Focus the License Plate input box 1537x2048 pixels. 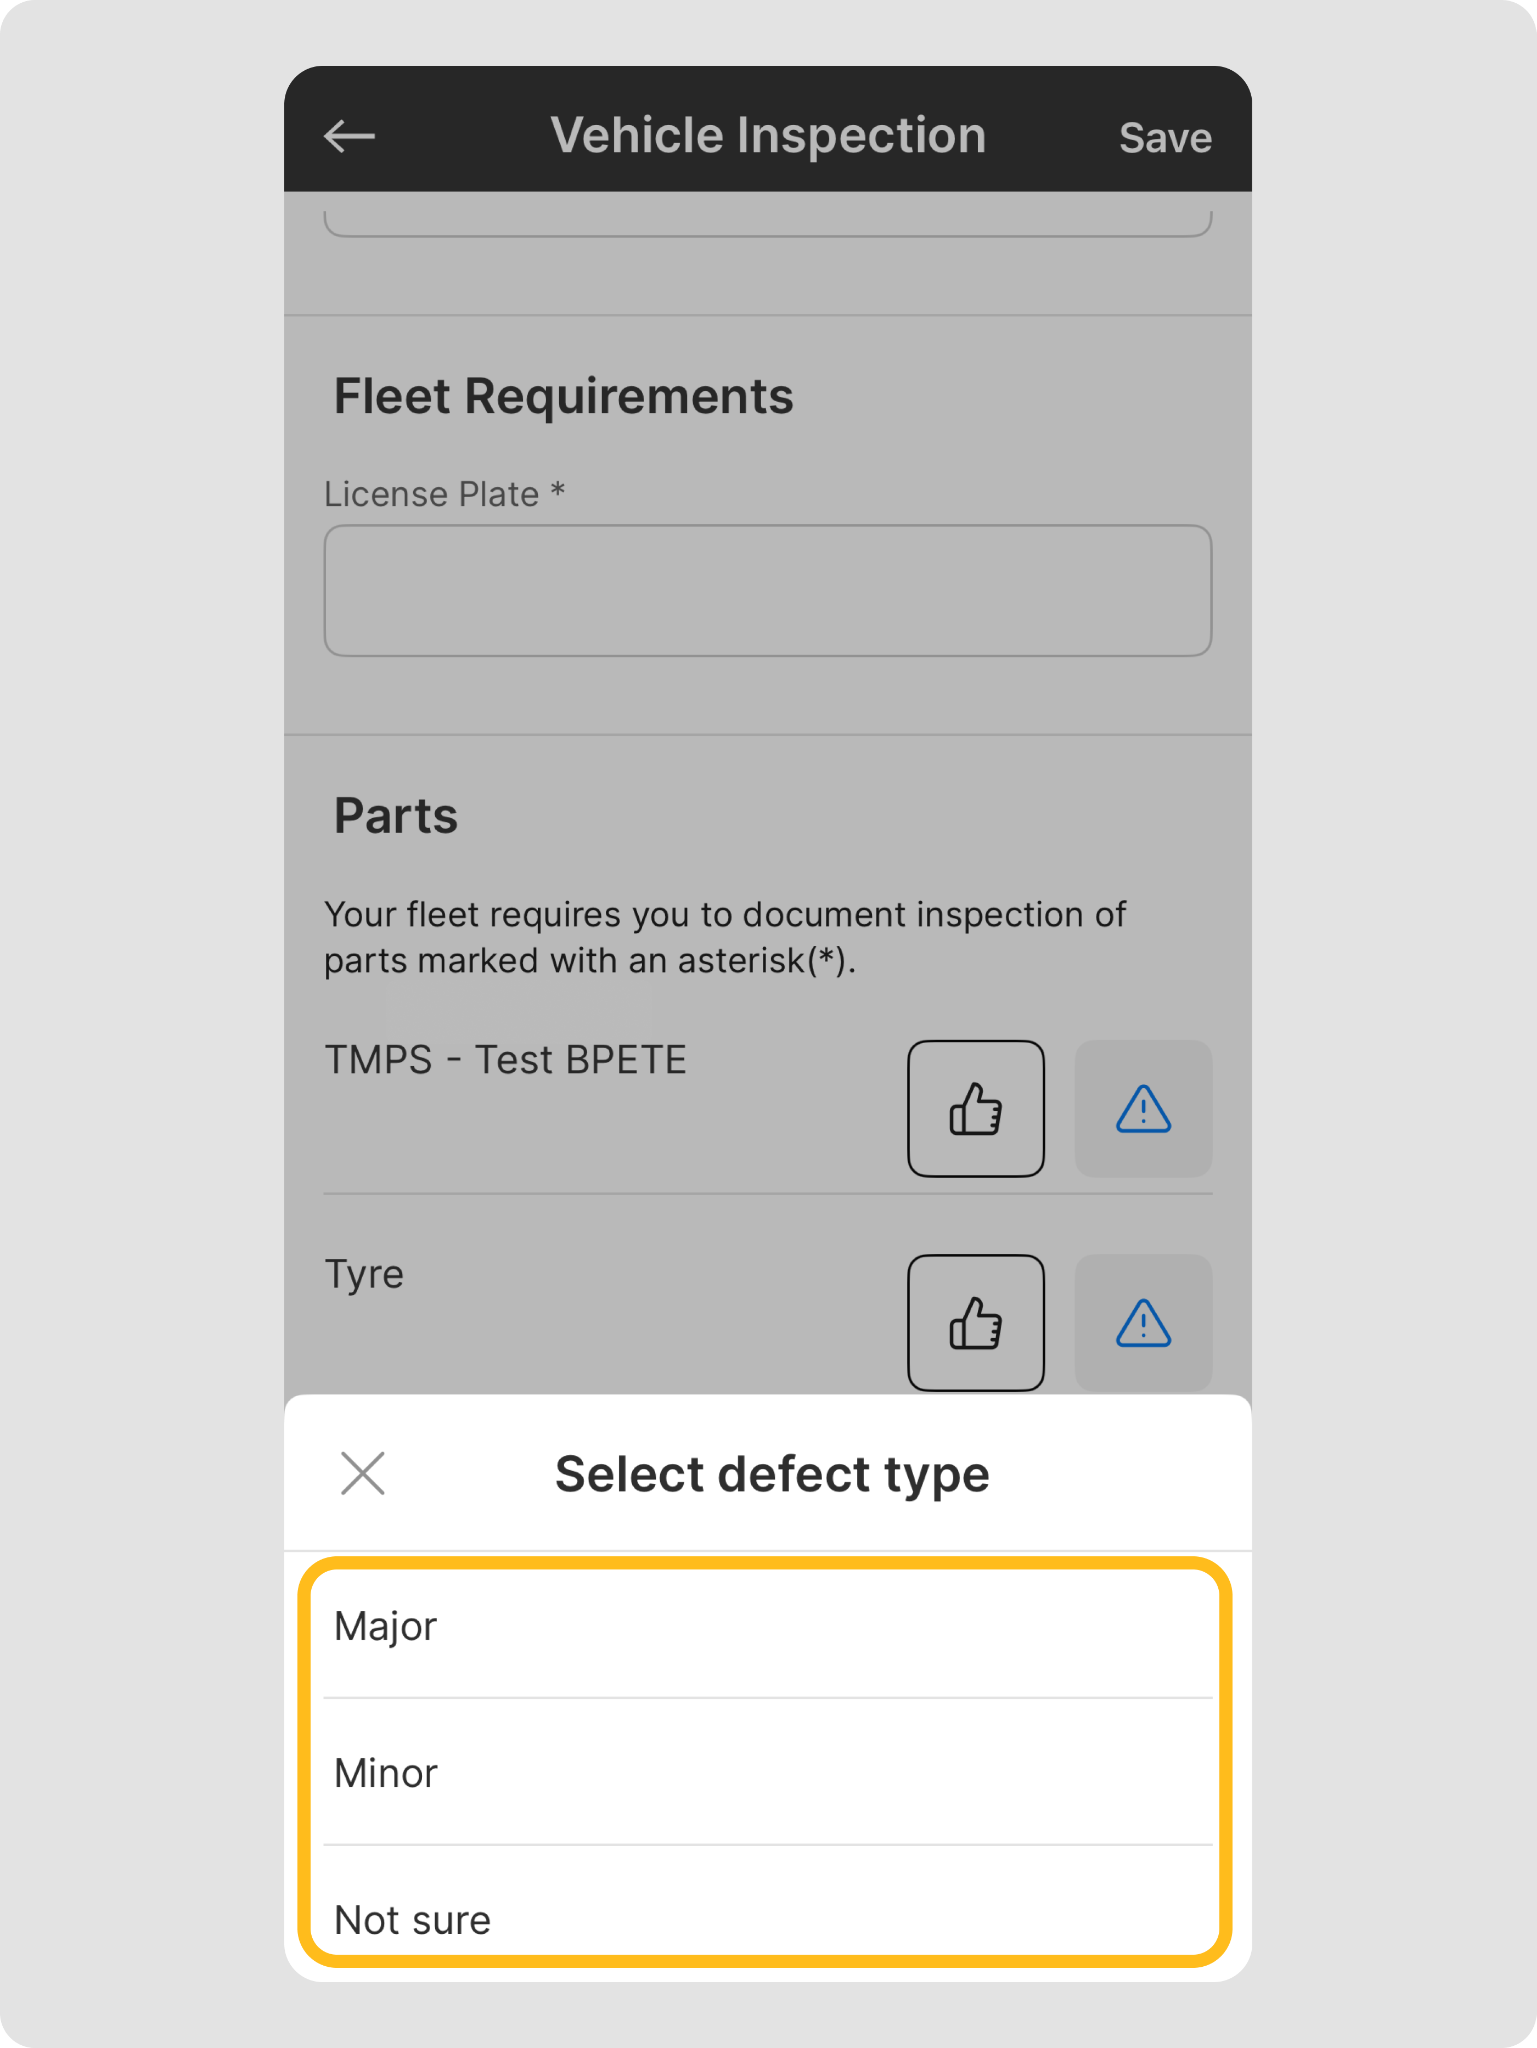pos(767,590)
